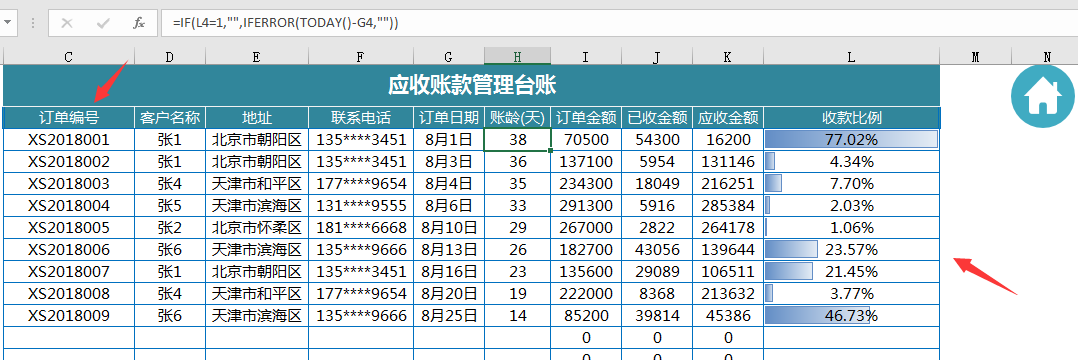The height and width of the screenshot is (360, 1078).
Task: Select received amount cell 54300
Action: 657,139
